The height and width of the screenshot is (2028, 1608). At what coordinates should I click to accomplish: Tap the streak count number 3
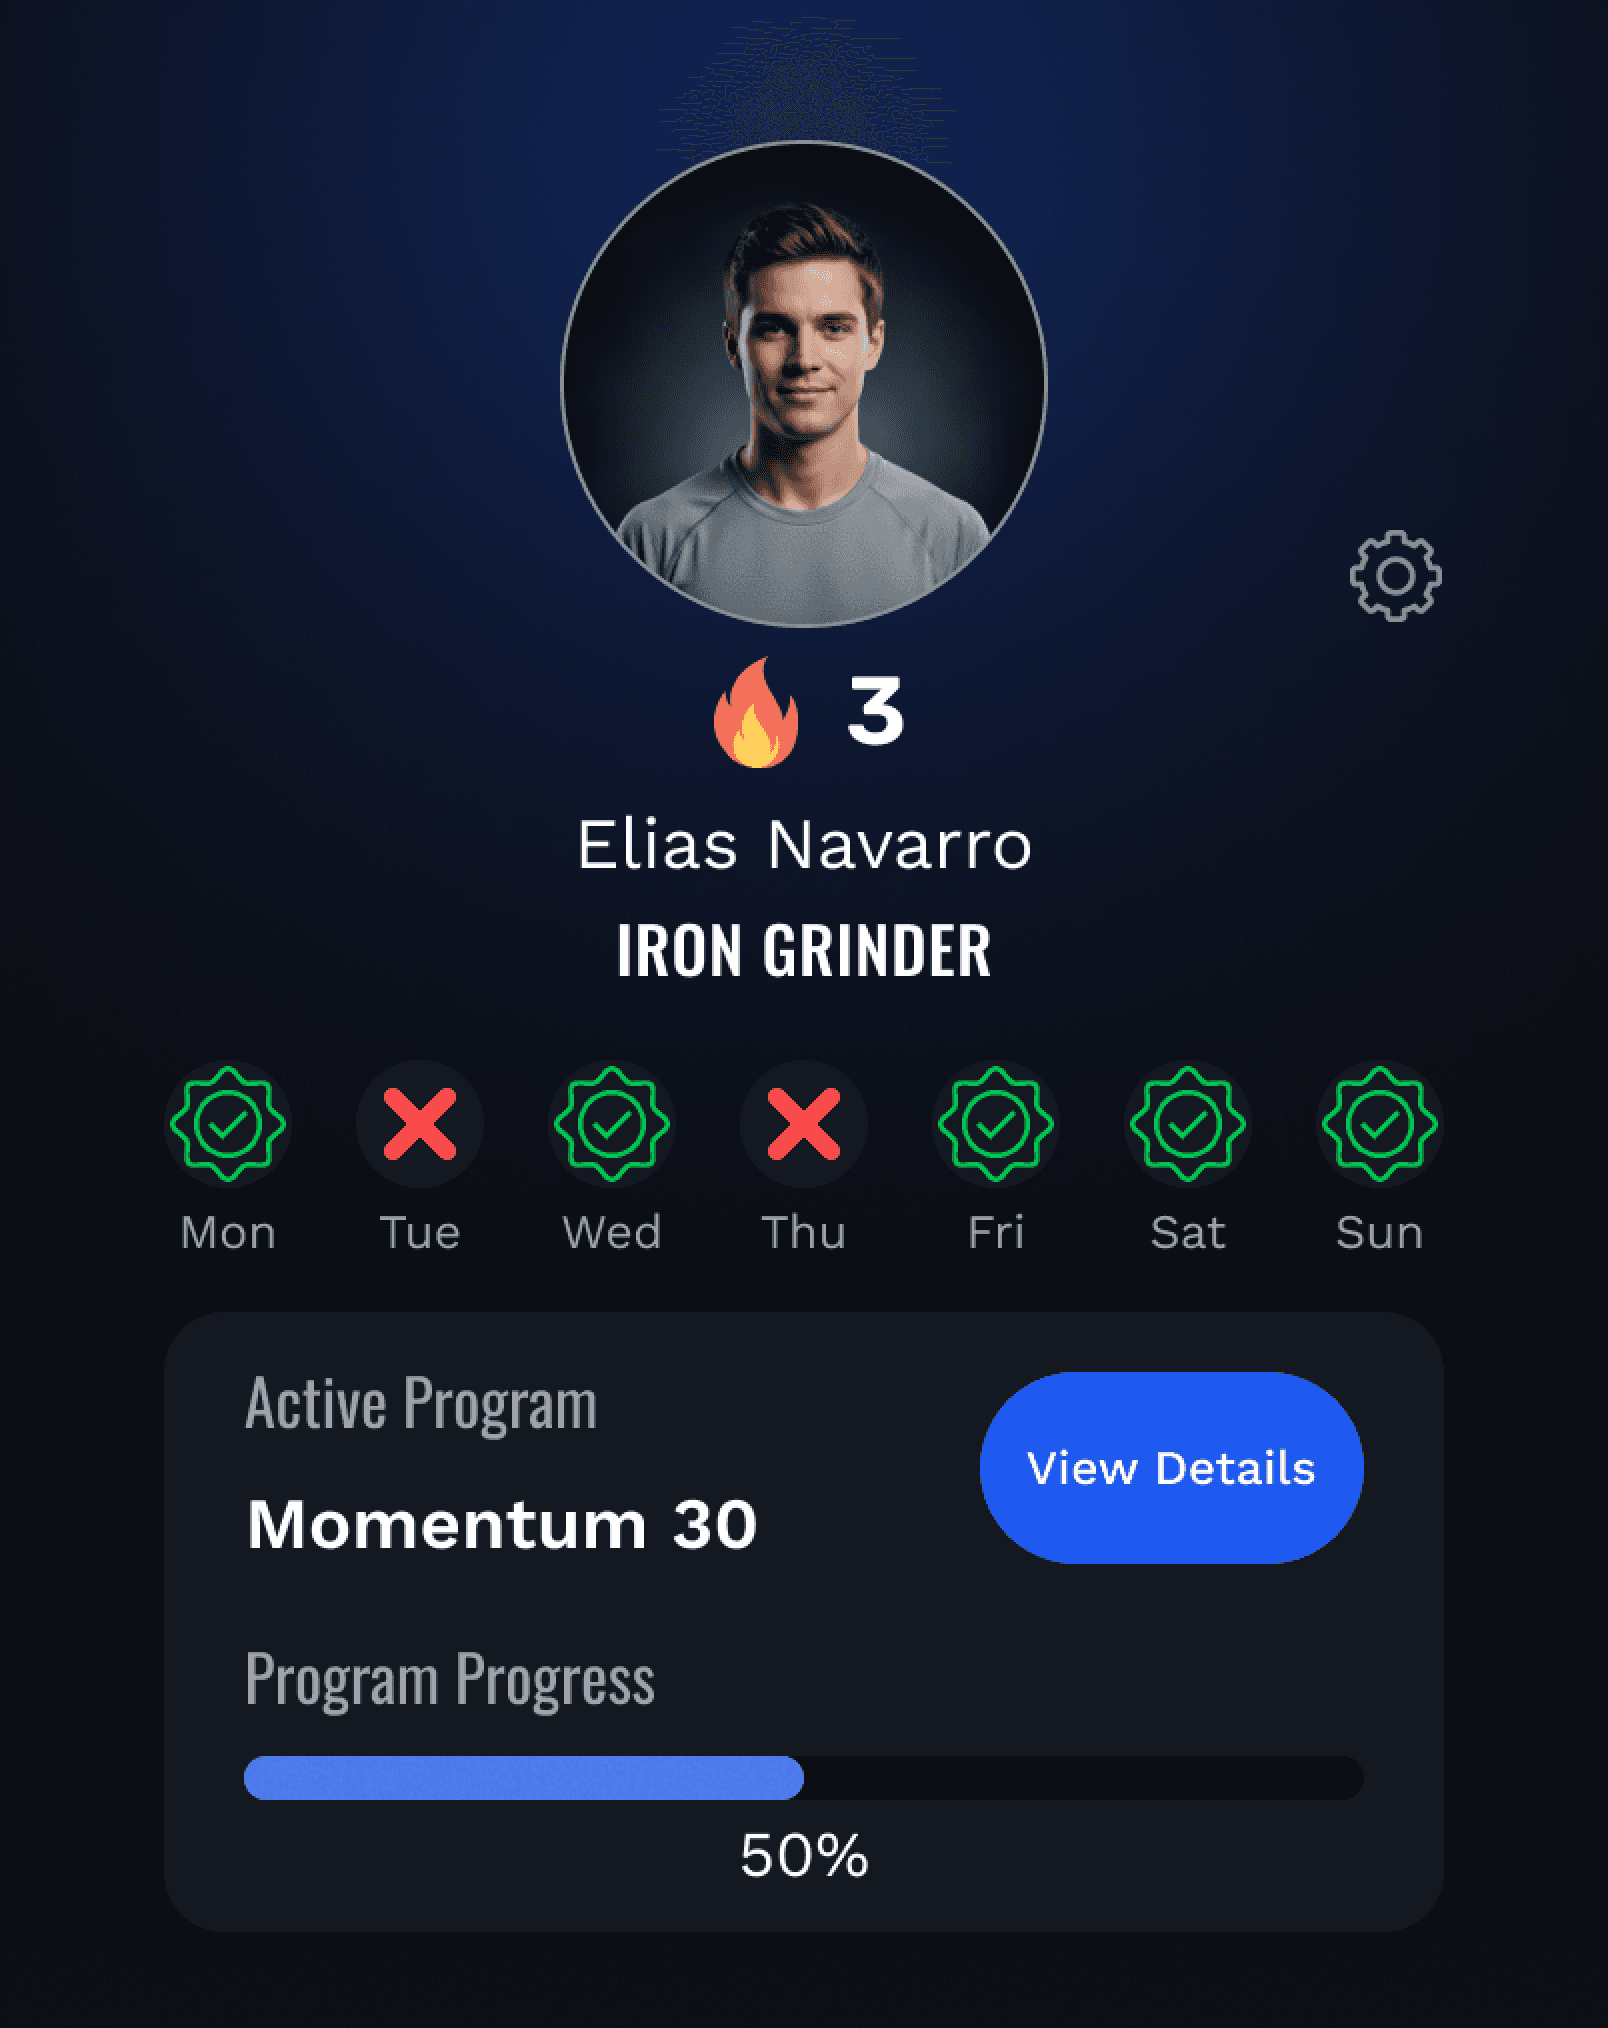876,710
